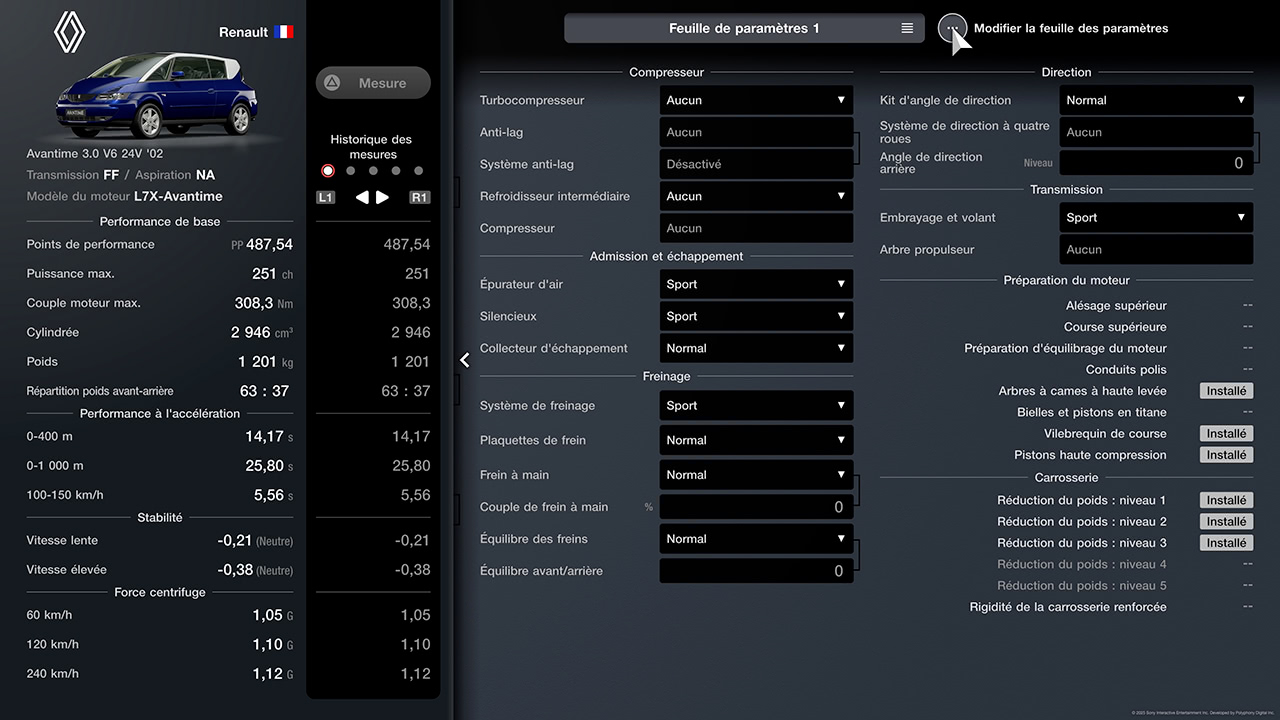This screenshot has height=720, width=1280.
Task: Click Modifier la feuille des paramètres
Action: [1071, 28]
